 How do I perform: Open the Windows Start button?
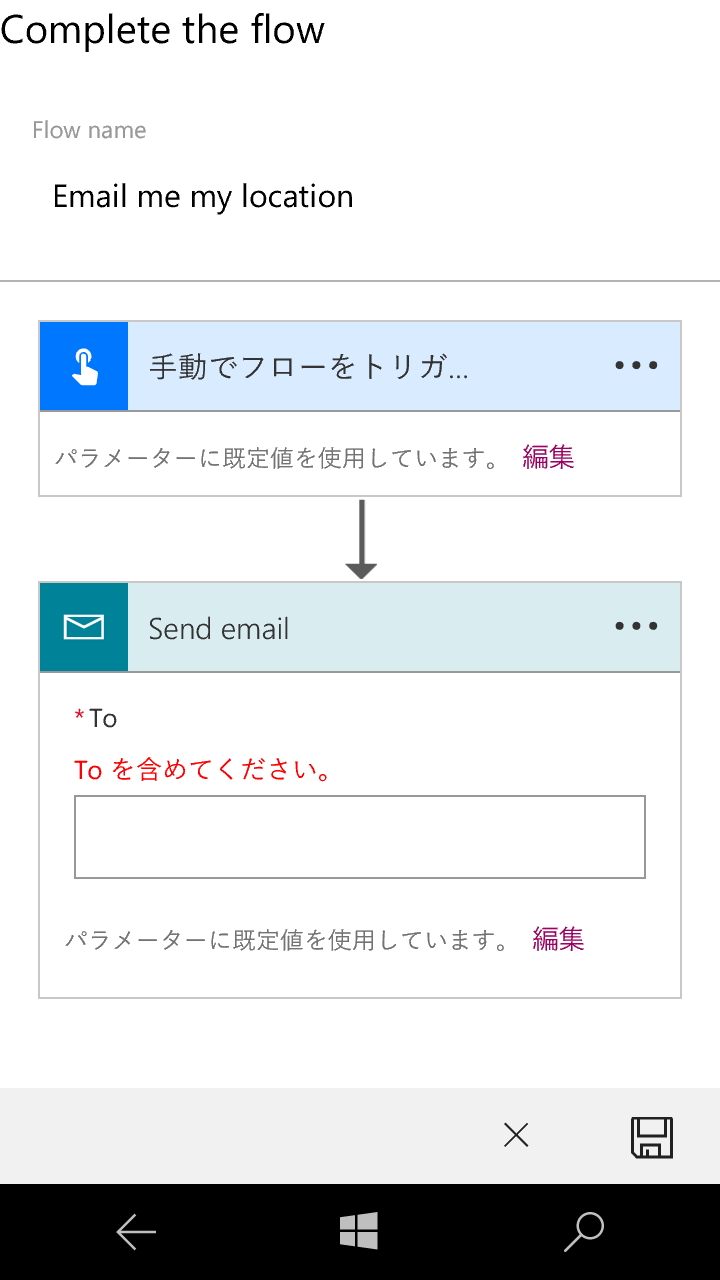(359, 1231)
